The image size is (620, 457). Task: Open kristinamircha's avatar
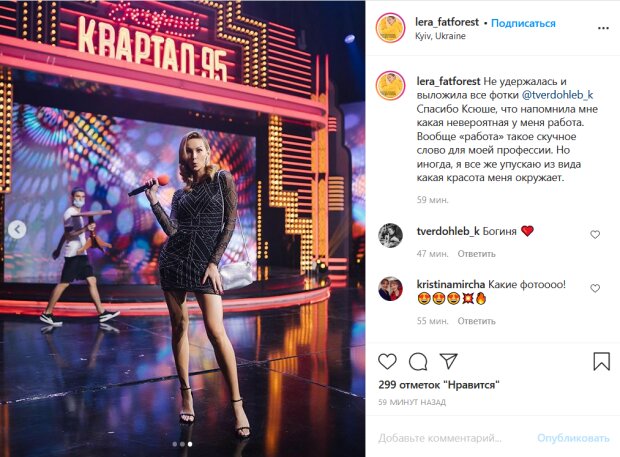pyautogui.click(x=390, y=289)
